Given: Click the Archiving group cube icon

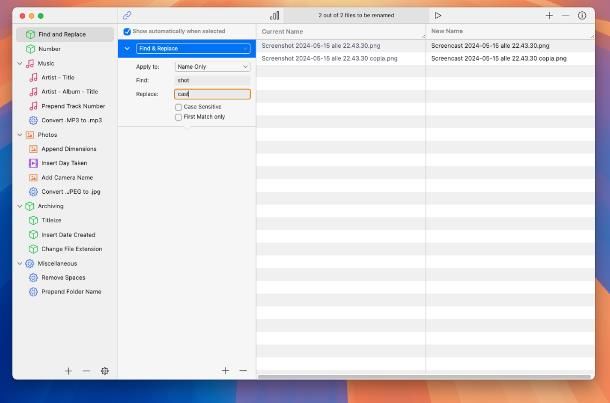Looking at the screenshot, I should point(30,206).
